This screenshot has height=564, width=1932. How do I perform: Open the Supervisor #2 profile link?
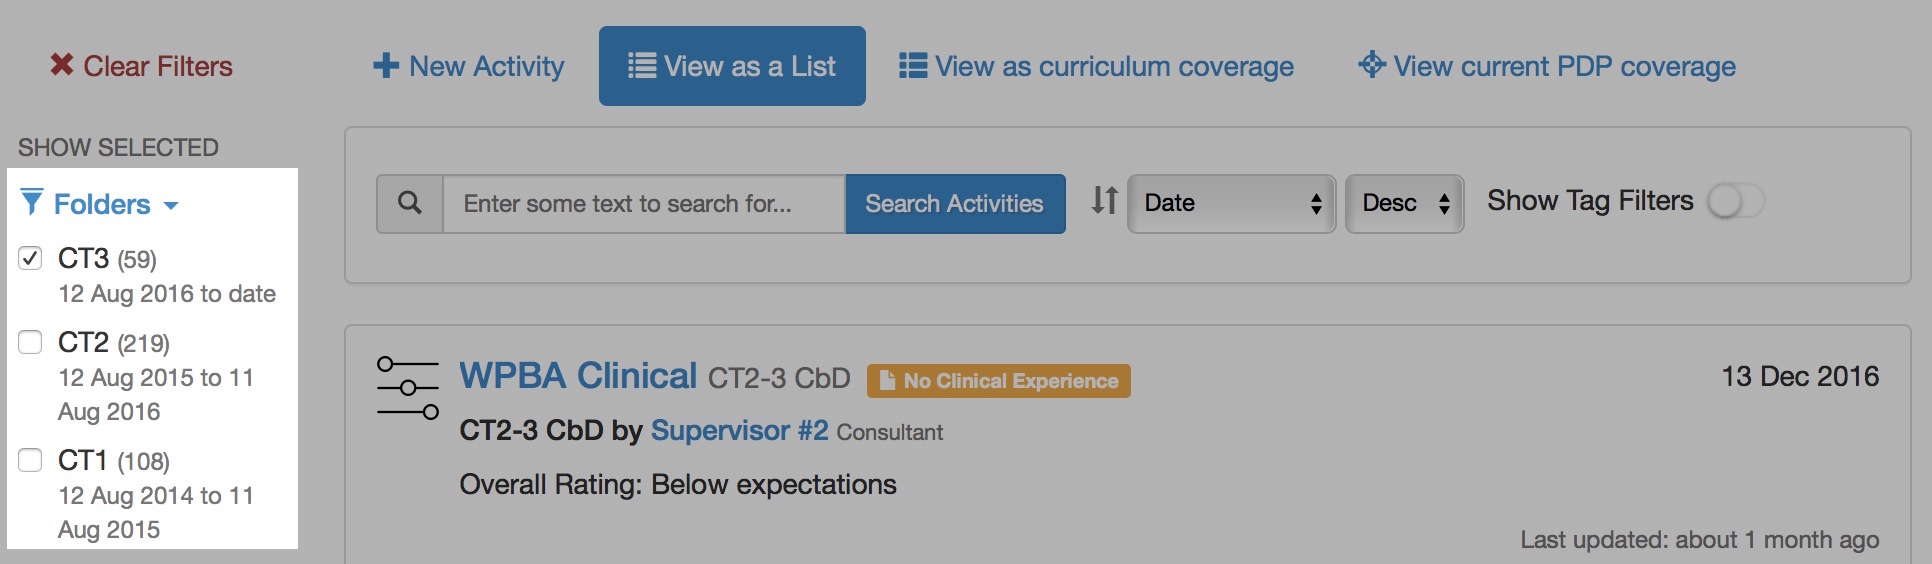coord(739,431)
